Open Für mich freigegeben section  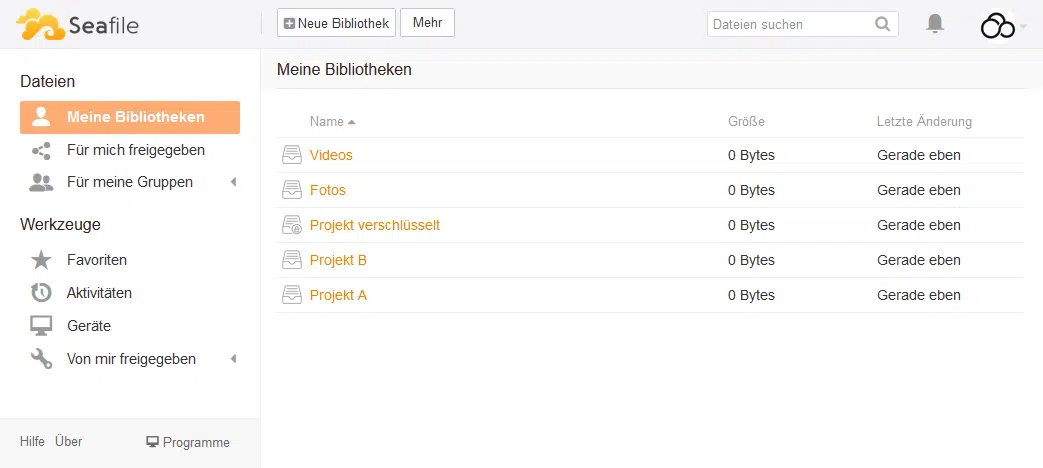136,150
